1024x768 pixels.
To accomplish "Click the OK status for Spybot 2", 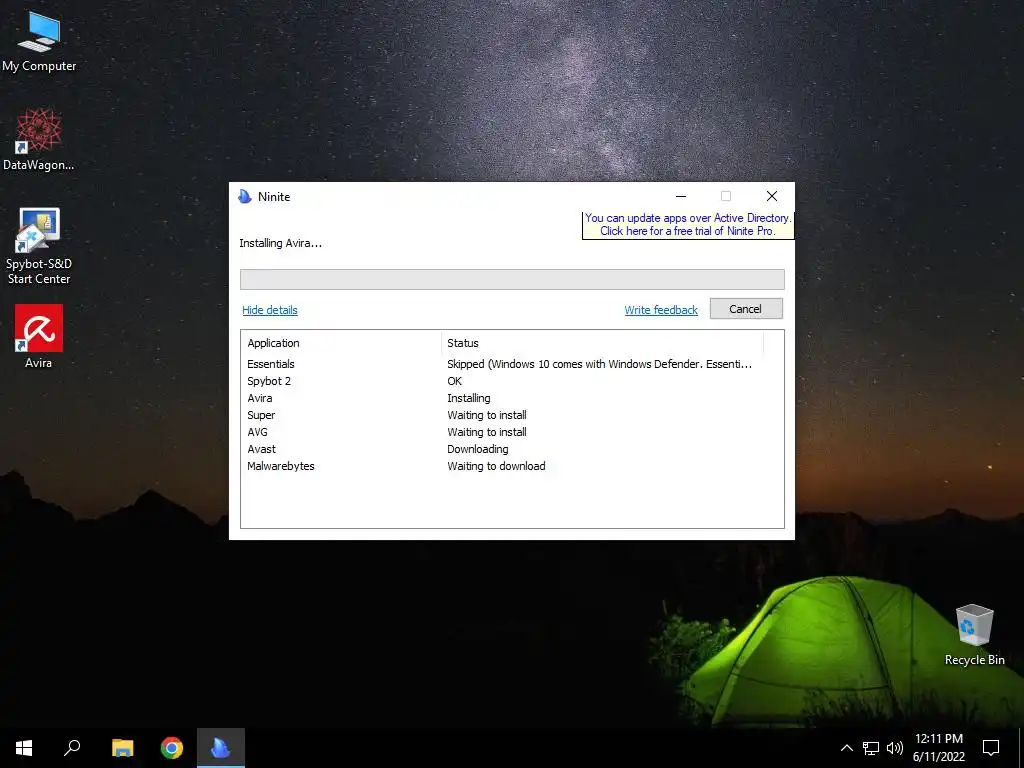I will click(455, 381).
